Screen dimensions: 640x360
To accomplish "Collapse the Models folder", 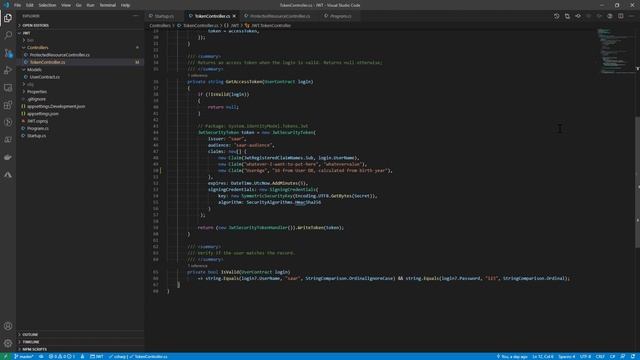I will click(x=80, y=70).
